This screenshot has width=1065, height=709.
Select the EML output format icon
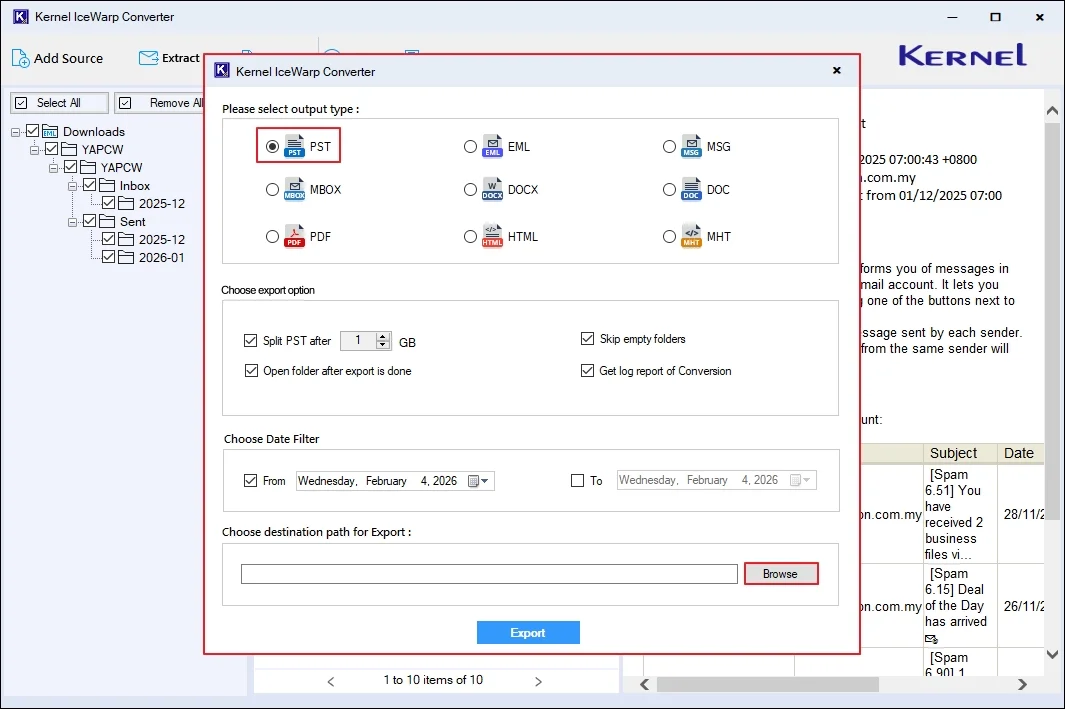point(493,145)
